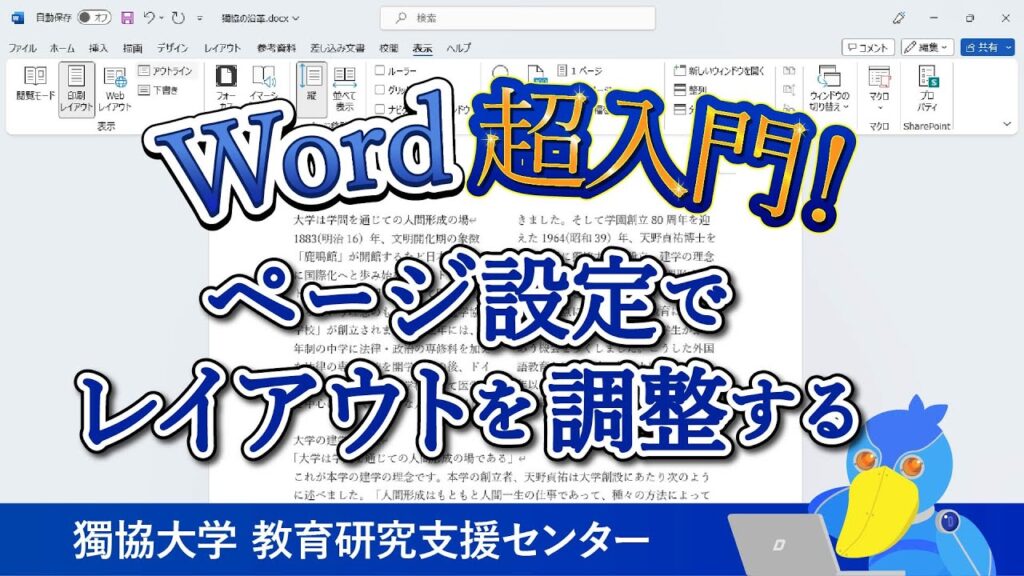The width and height of the screenshot is (1024, 576).
Task: Switch to the デザイン tab
Action: point(172,48)
